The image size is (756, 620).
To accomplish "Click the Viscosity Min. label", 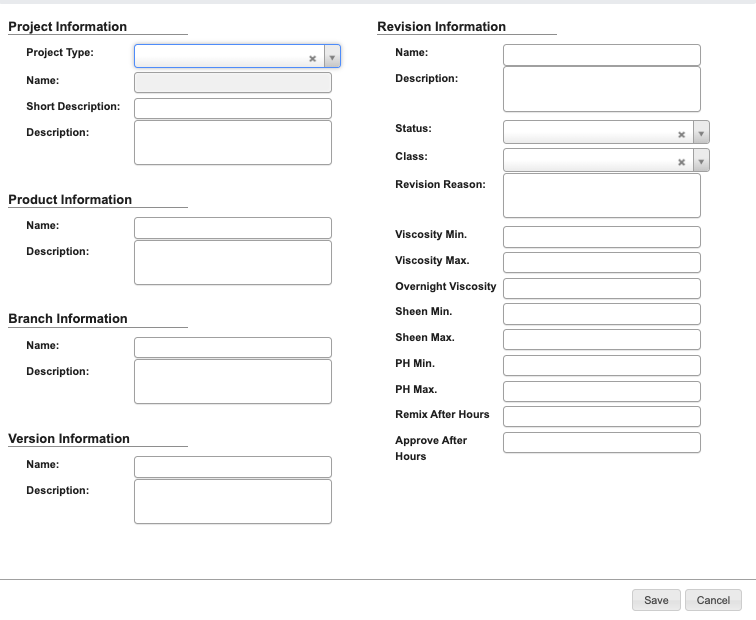I will pos(431,235).
